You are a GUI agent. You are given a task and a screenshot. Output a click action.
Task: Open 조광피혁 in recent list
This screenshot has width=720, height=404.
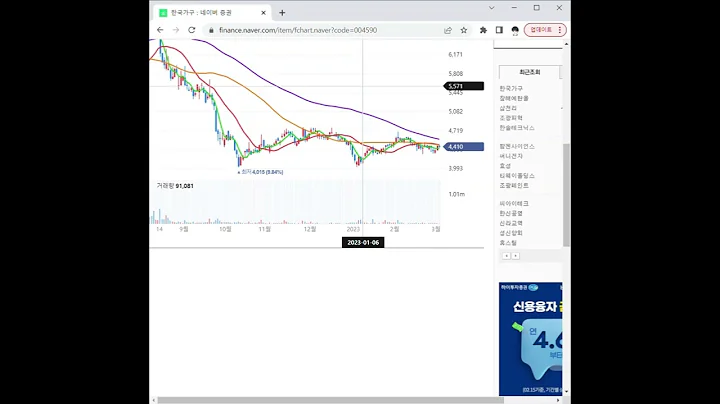(511, 118)
